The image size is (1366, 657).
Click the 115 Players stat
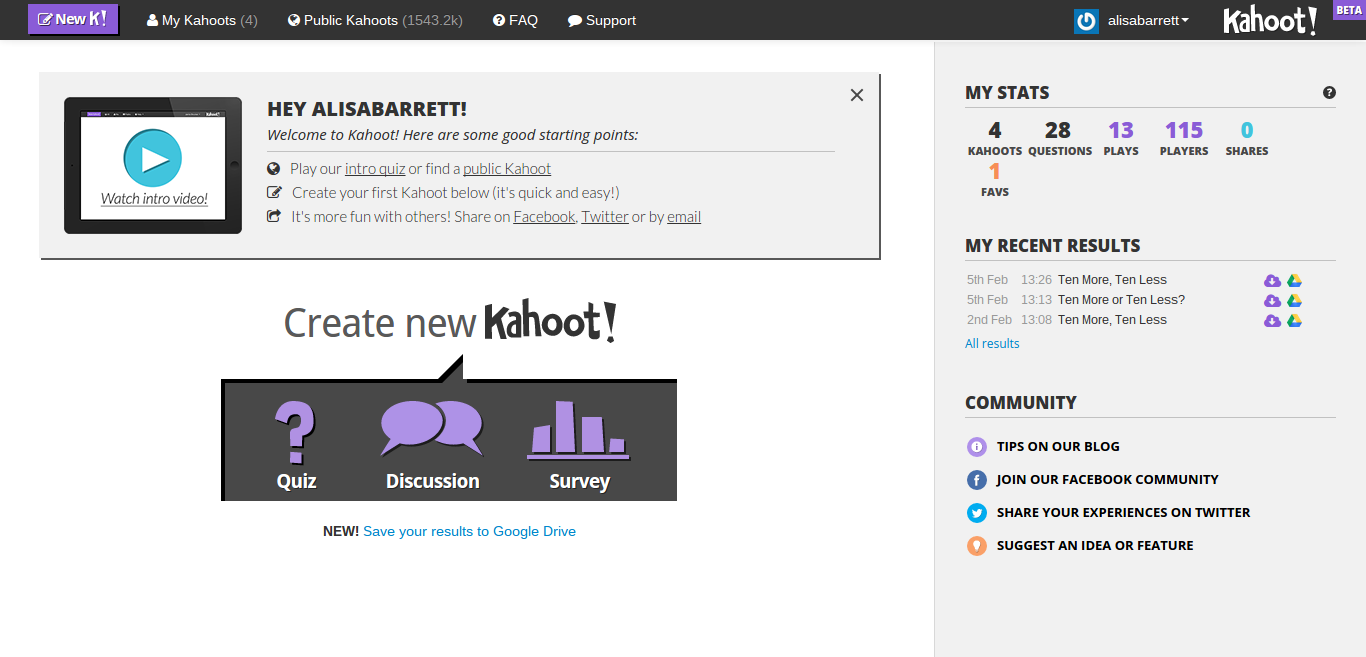pyautogui.click(x=1184, y=138)
